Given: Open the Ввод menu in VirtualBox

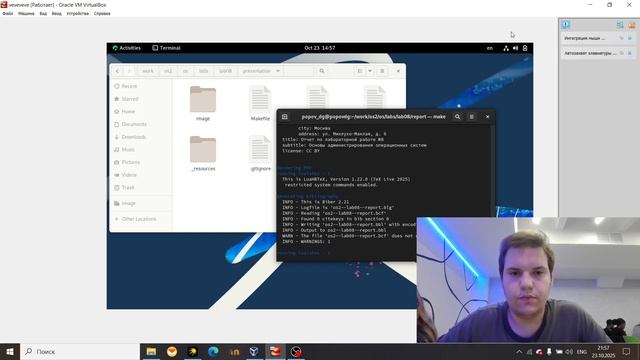Looking at the screenshot, I should [57, 13].
